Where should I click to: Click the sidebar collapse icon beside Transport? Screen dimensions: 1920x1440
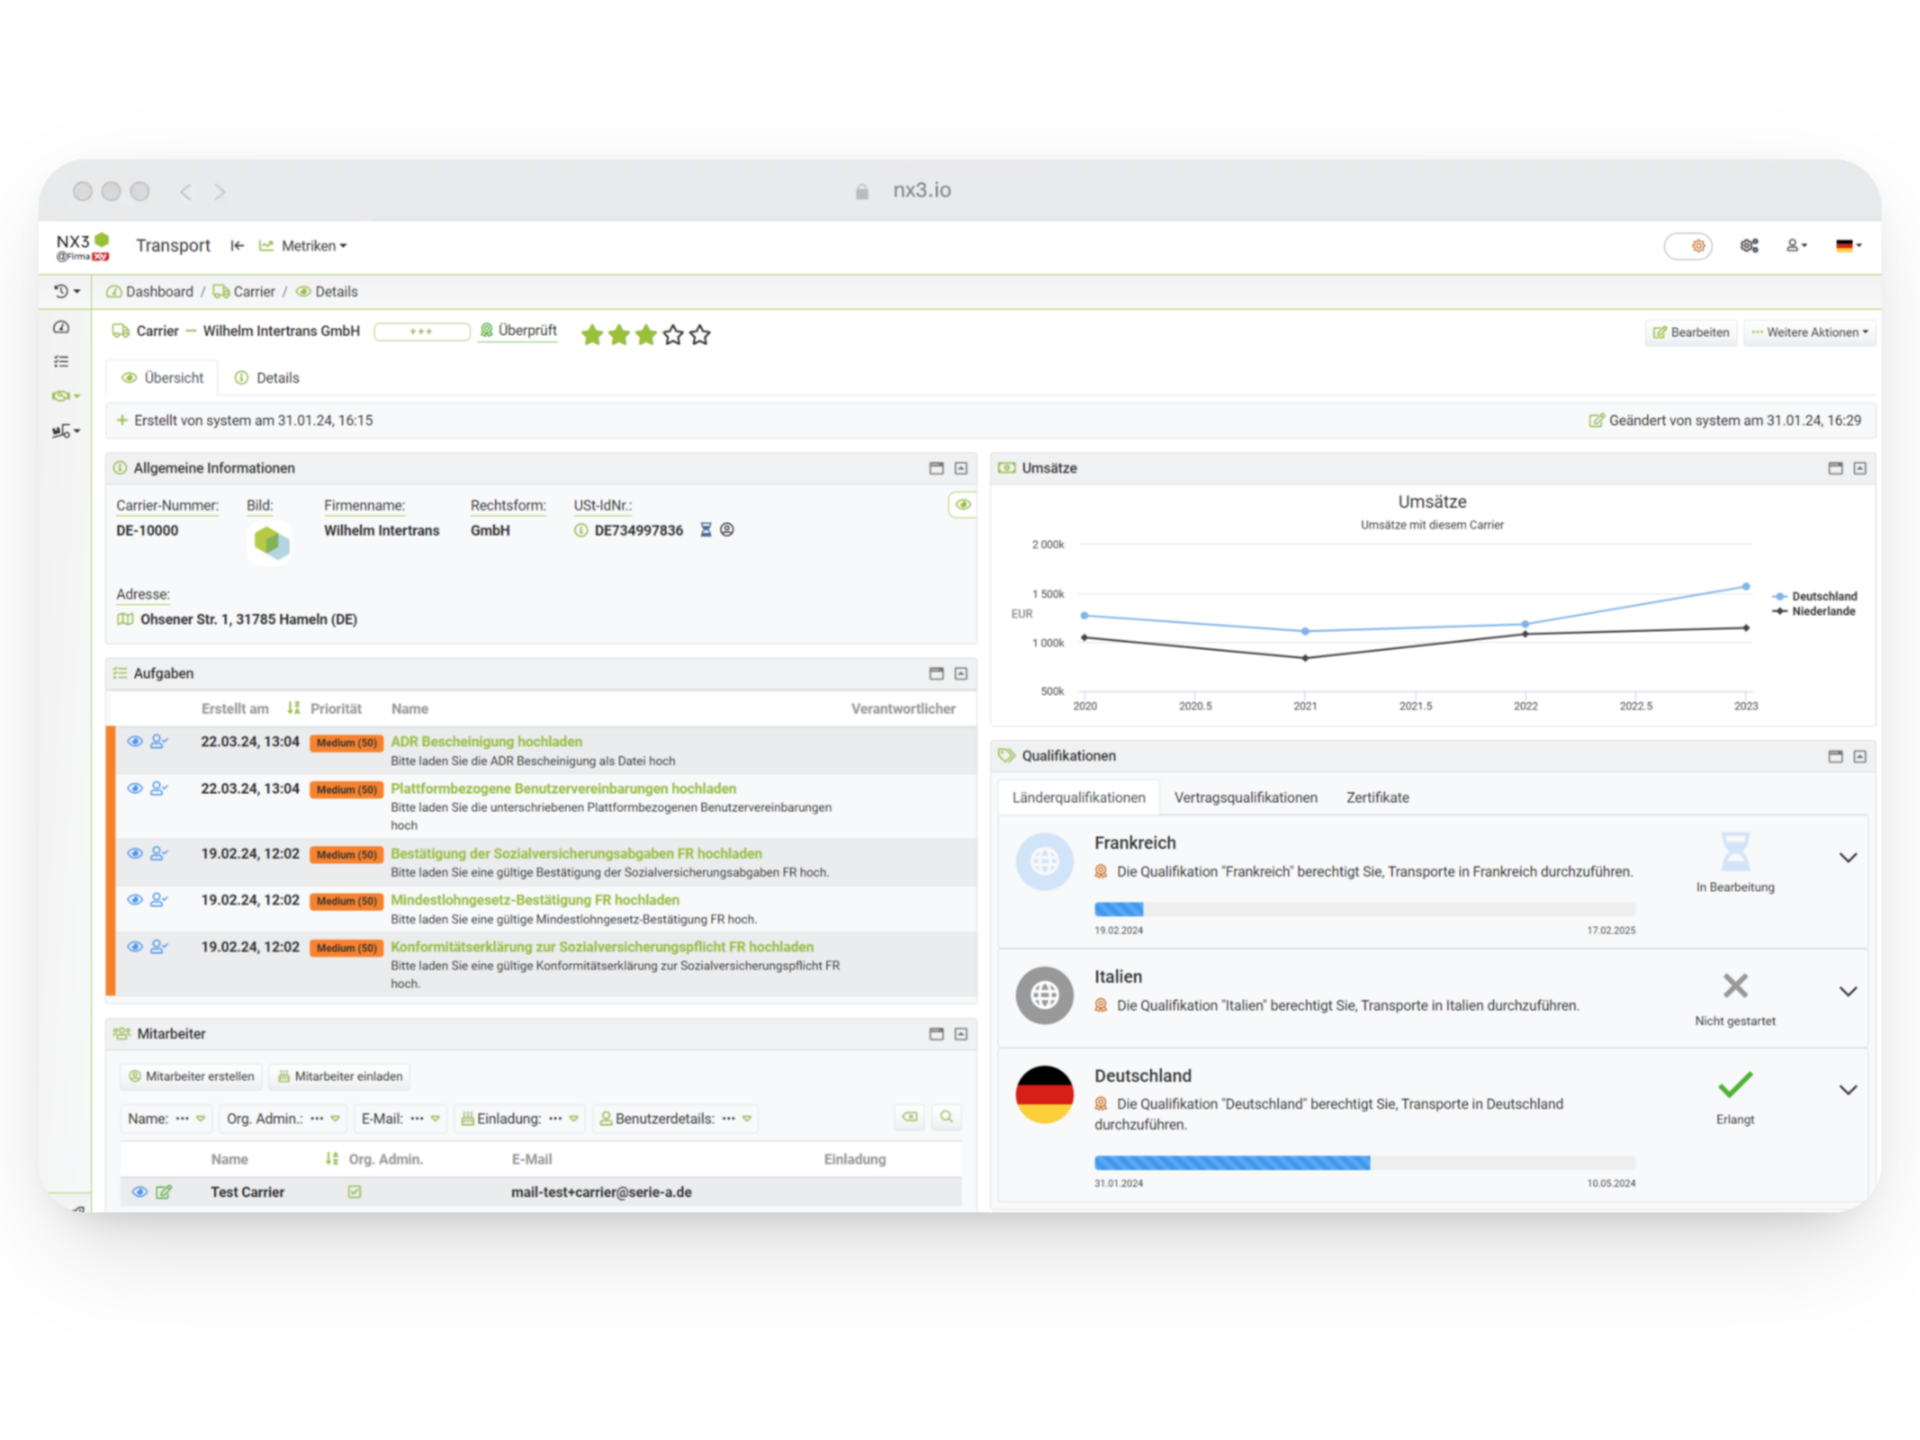tap(237, 246)
